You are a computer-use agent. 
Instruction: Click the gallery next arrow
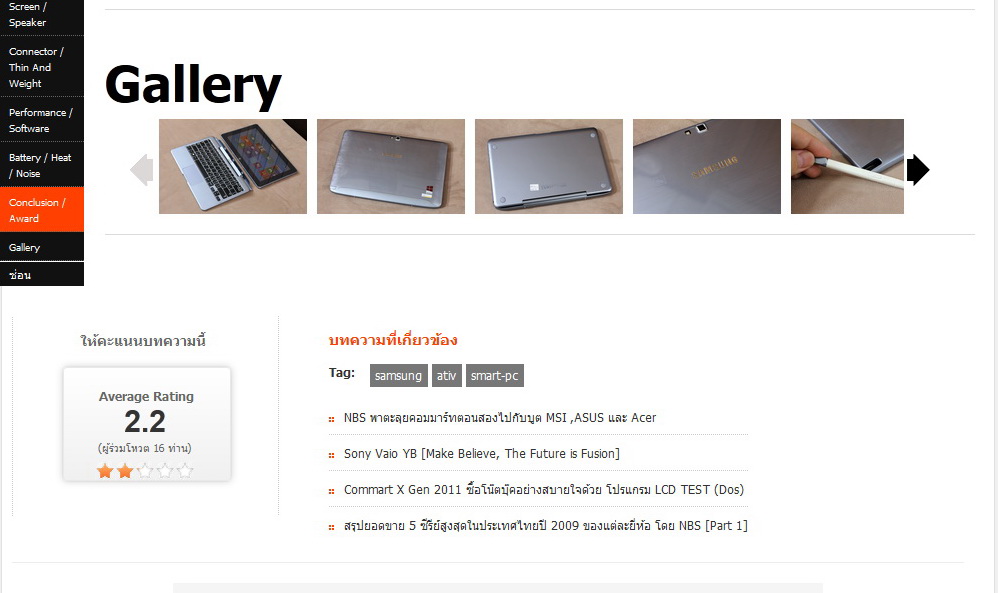click(918, 170)
